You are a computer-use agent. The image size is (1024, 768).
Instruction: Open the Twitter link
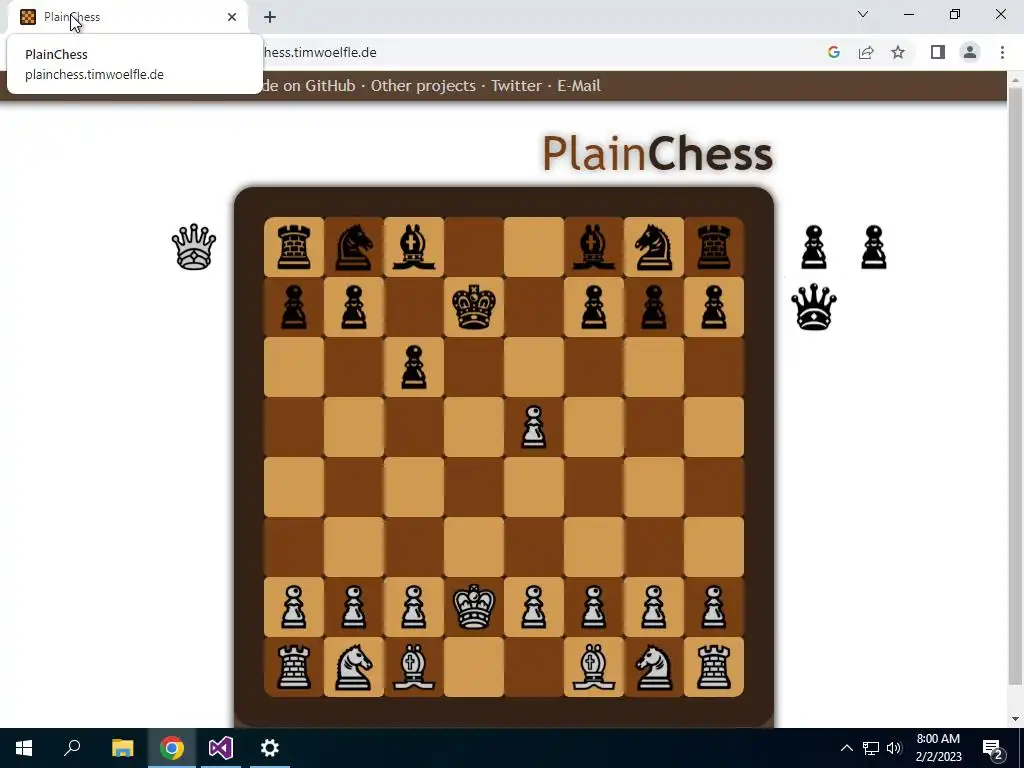coord(516,86)
